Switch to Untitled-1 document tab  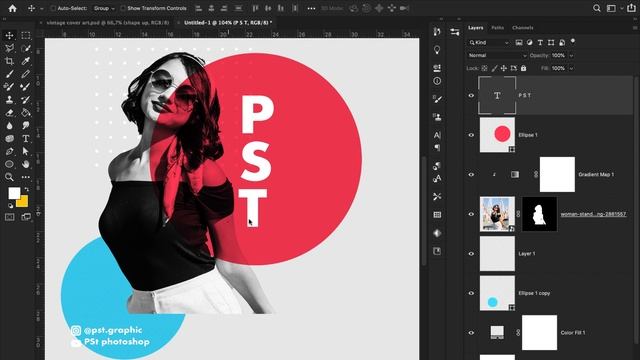point(228,23)
